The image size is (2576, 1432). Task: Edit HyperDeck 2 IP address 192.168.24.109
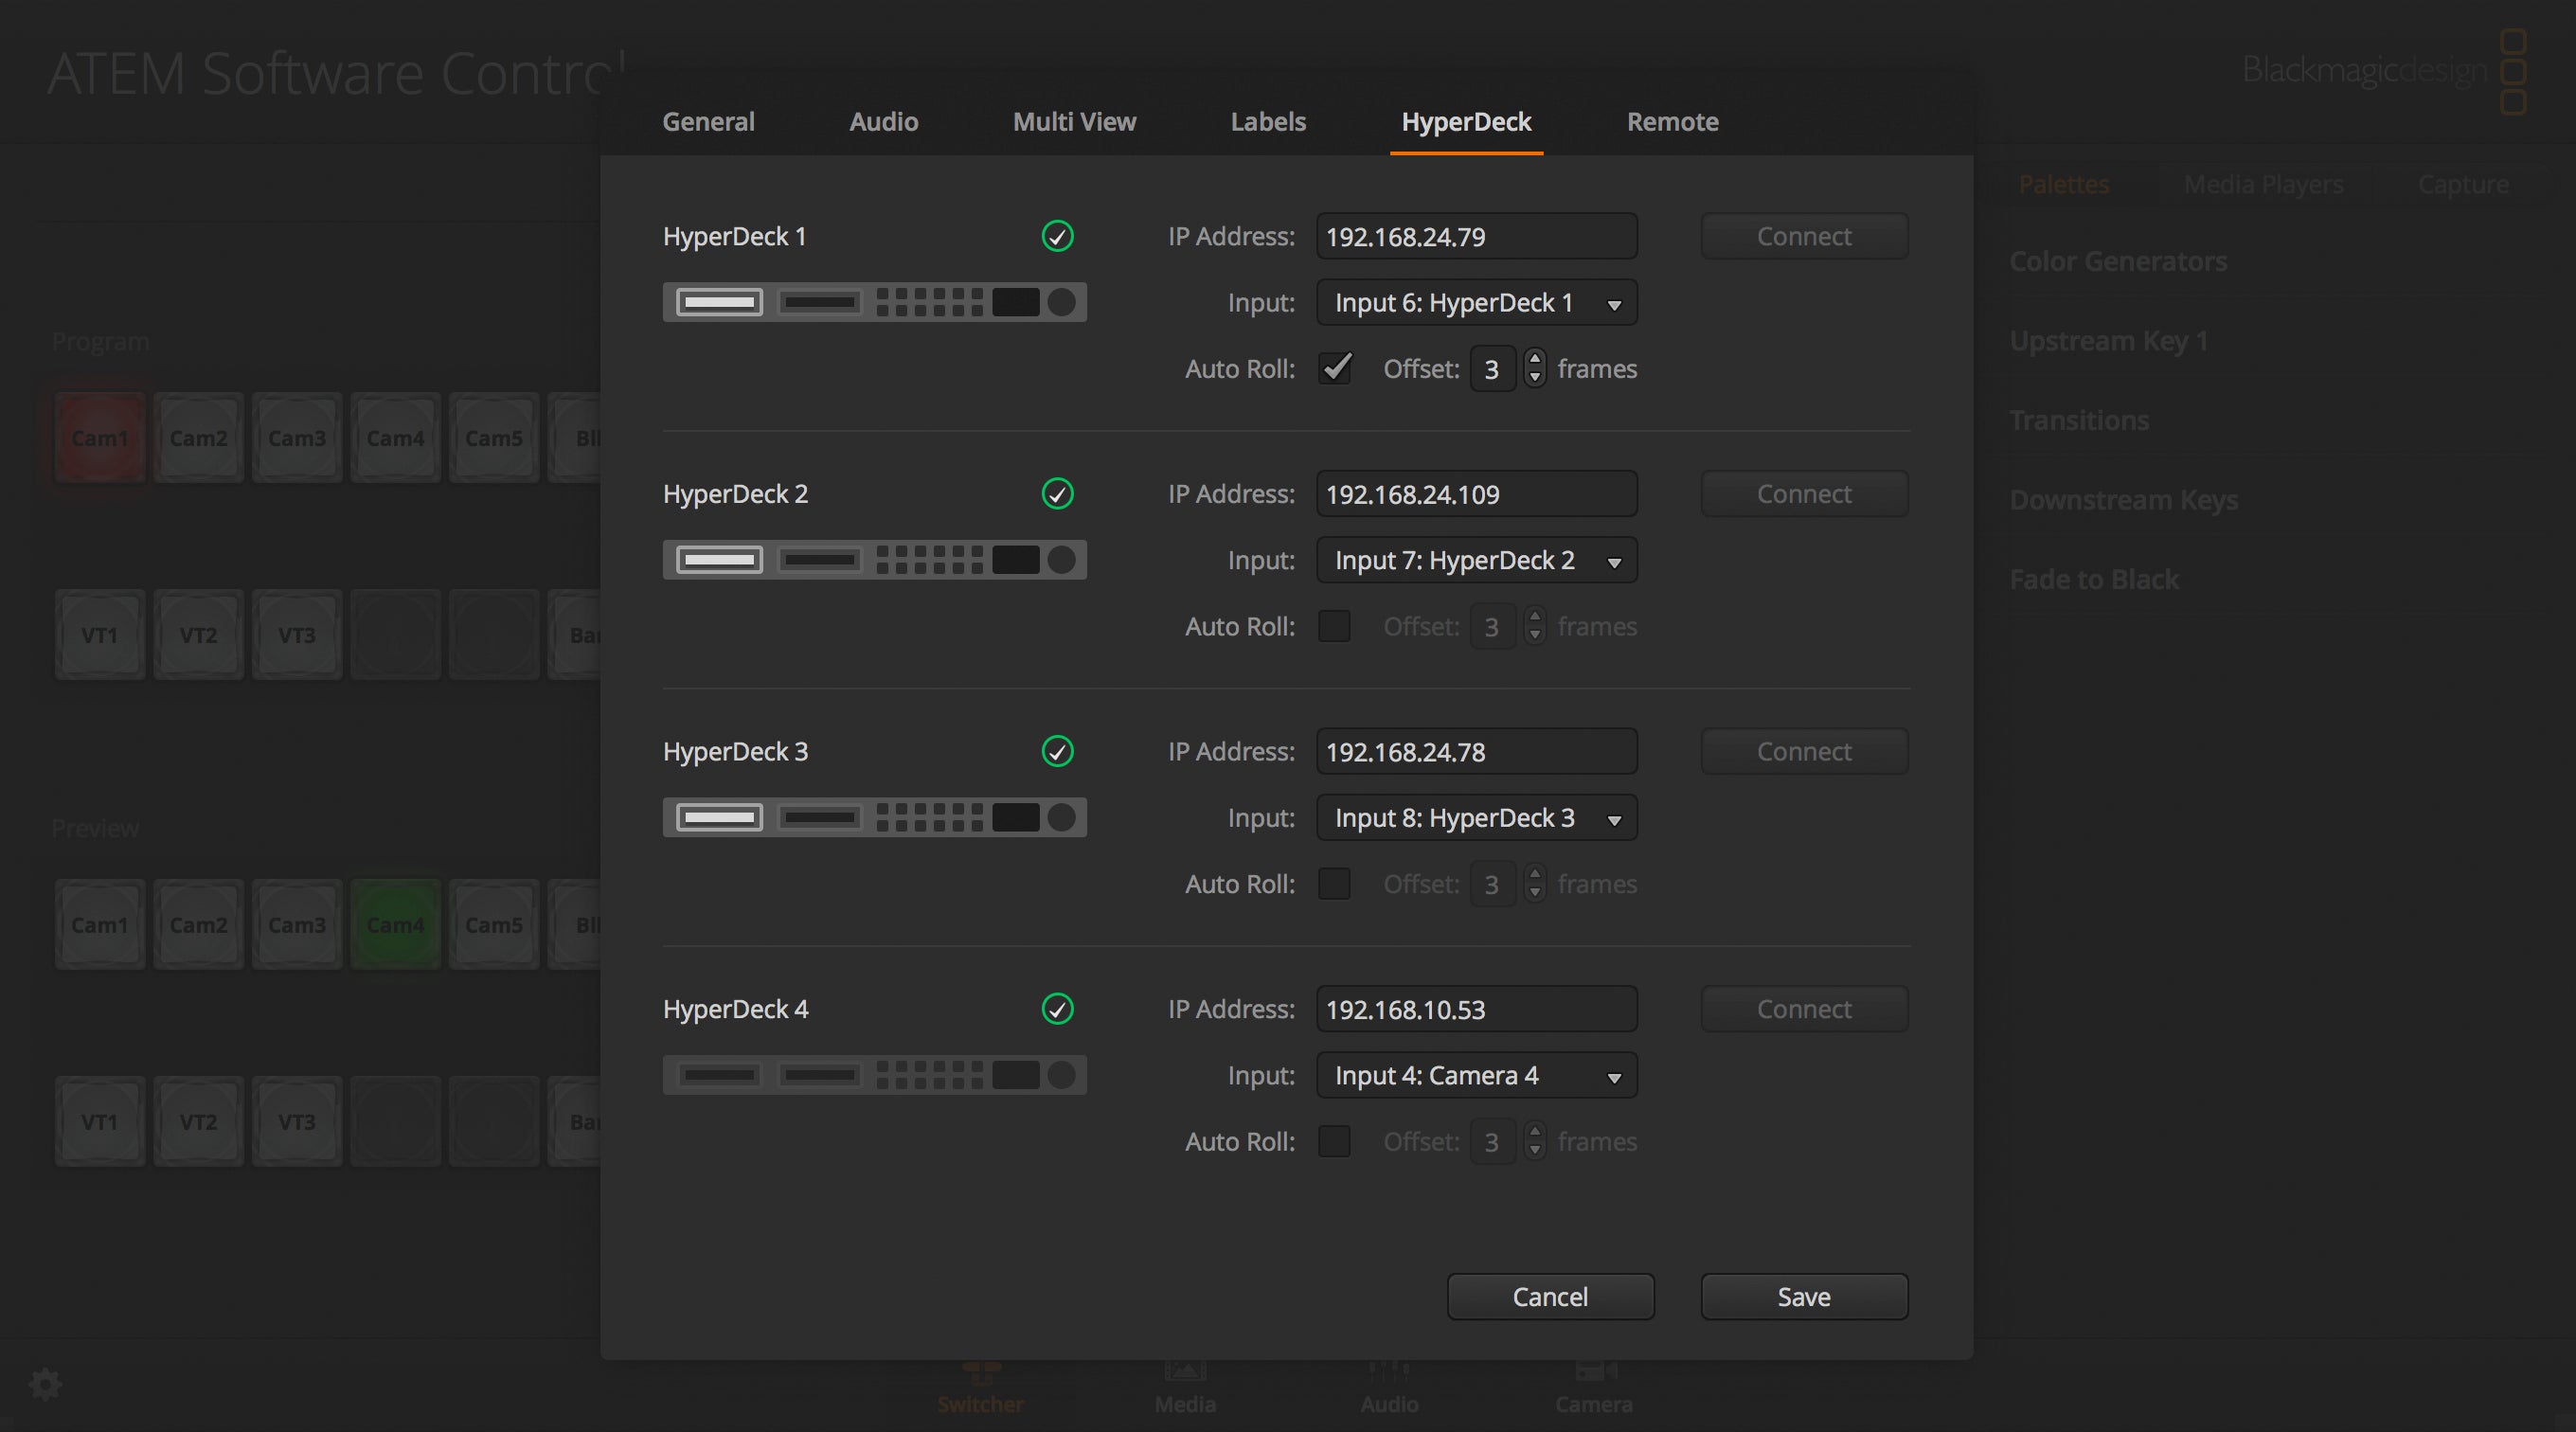coord(1476,493)
